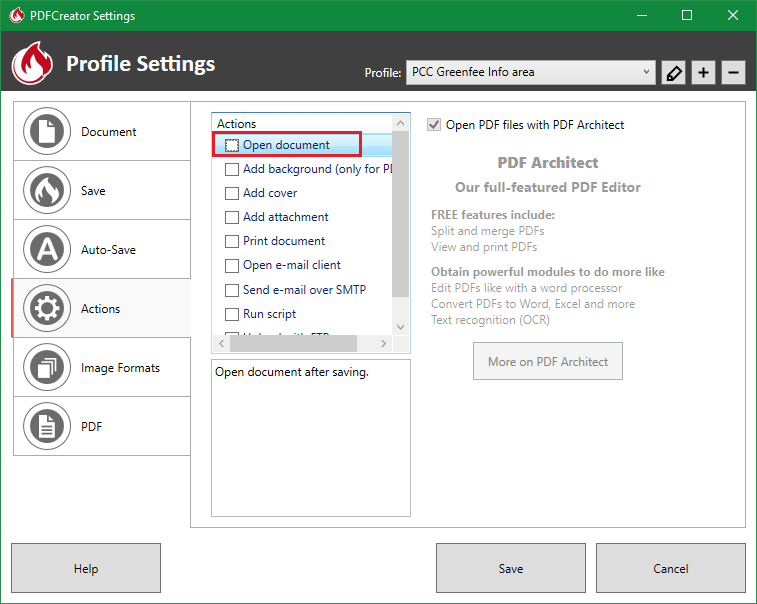The width and height of the screenshot is (757, 604).
Task: Add a new profile with plus icon
Action: tap(703, 73)
